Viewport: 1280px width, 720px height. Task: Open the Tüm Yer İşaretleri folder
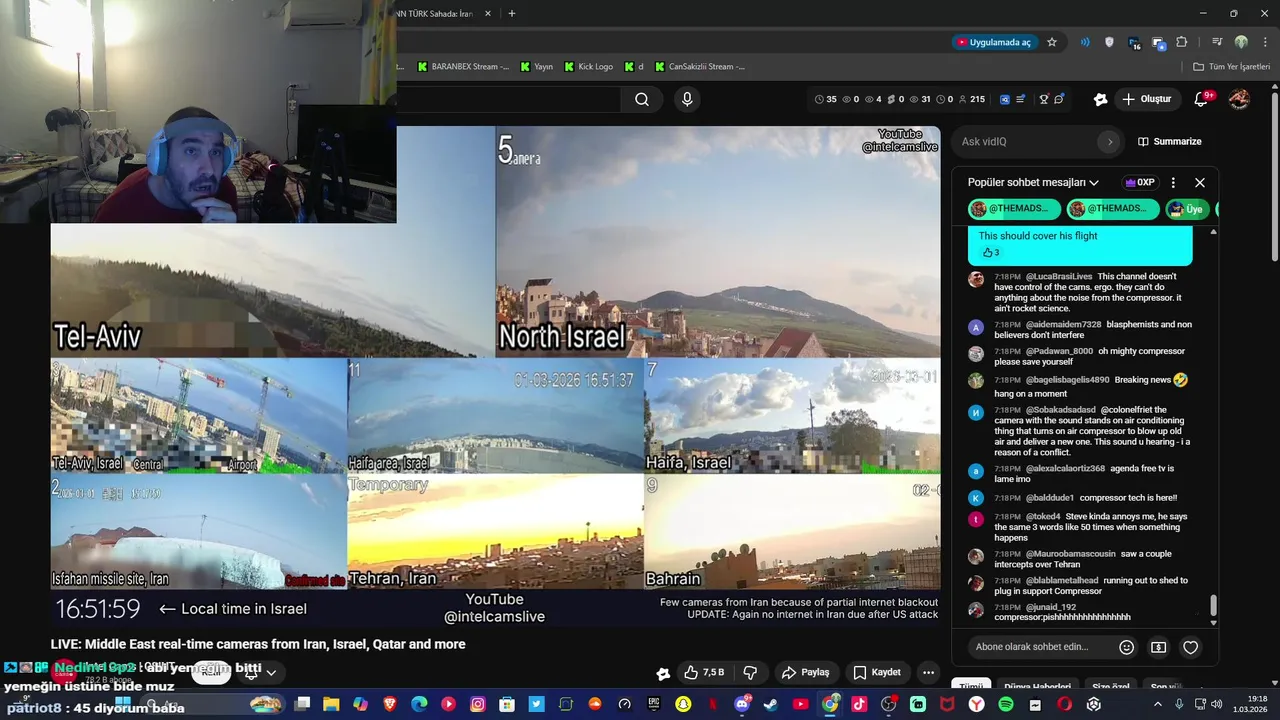click(1232, 67)
